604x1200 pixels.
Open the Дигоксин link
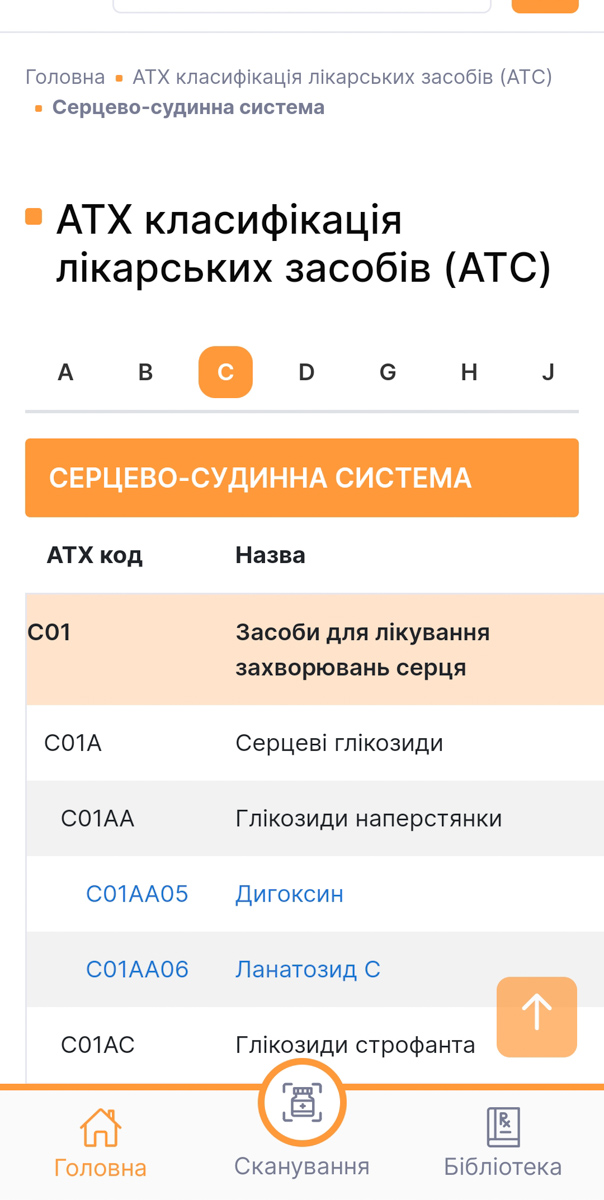coord(290,894)
